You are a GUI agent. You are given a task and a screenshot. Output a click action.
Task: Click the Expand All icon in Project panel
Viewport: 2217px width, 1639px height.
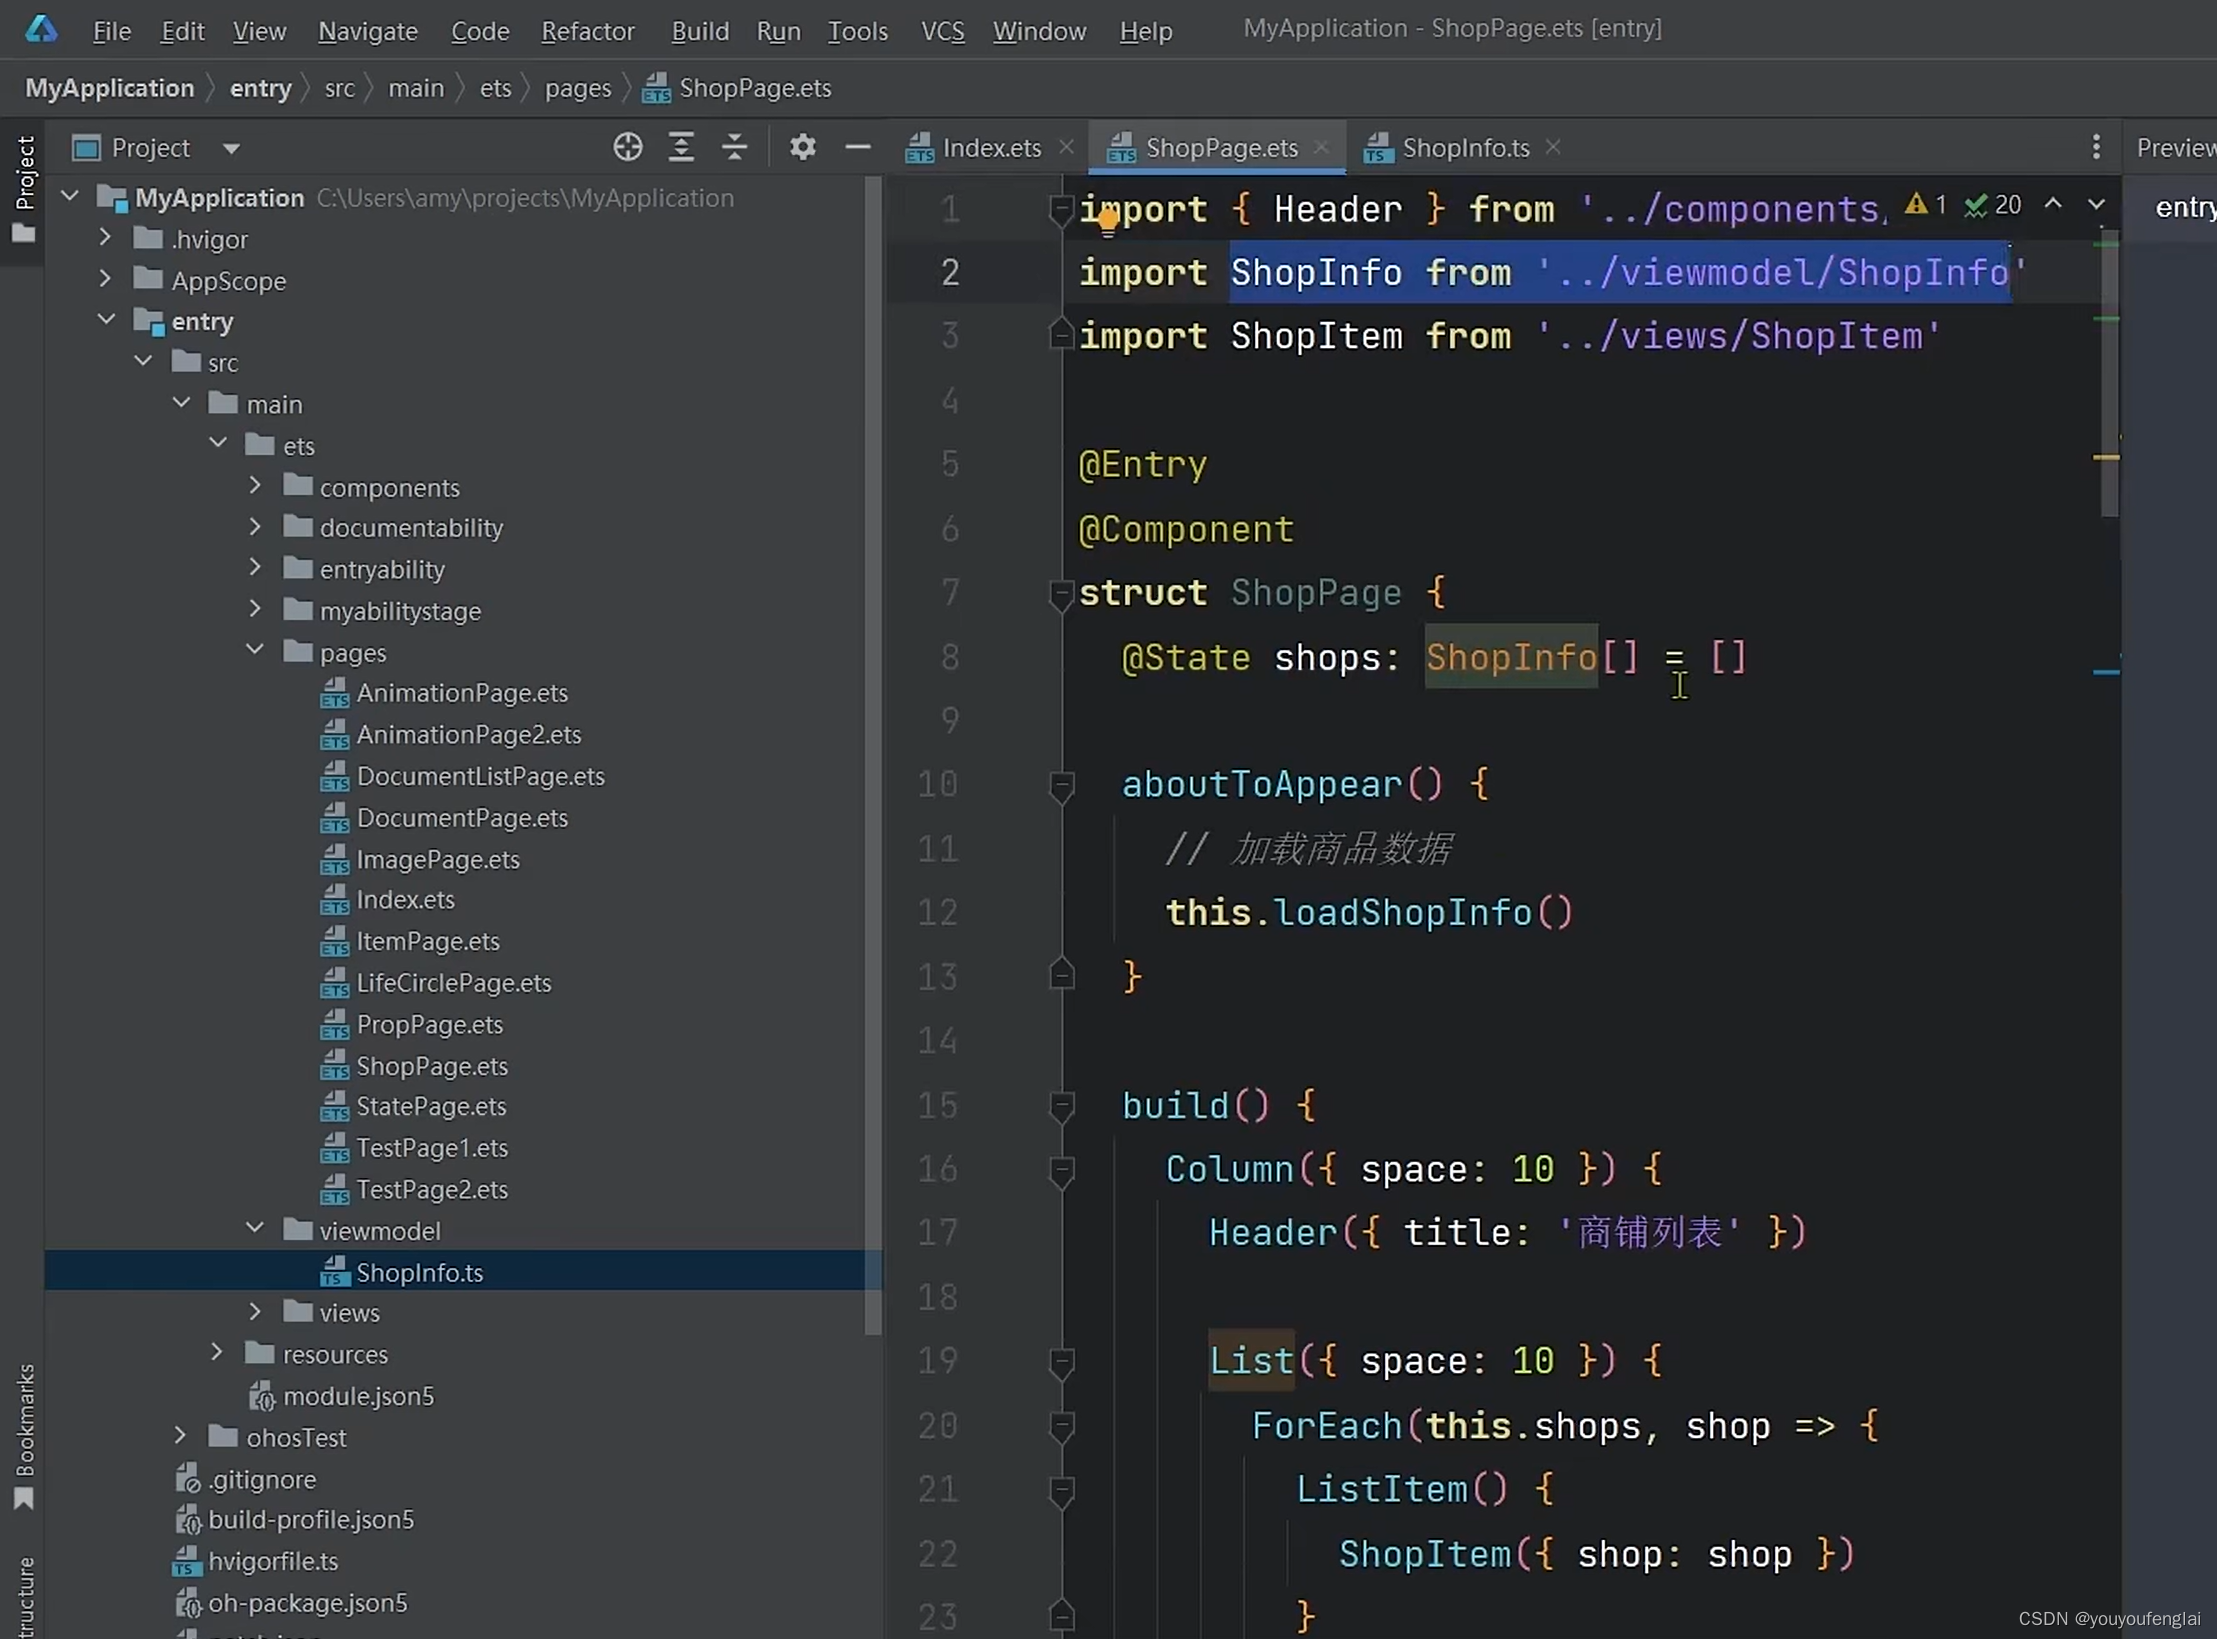point(681,148)
